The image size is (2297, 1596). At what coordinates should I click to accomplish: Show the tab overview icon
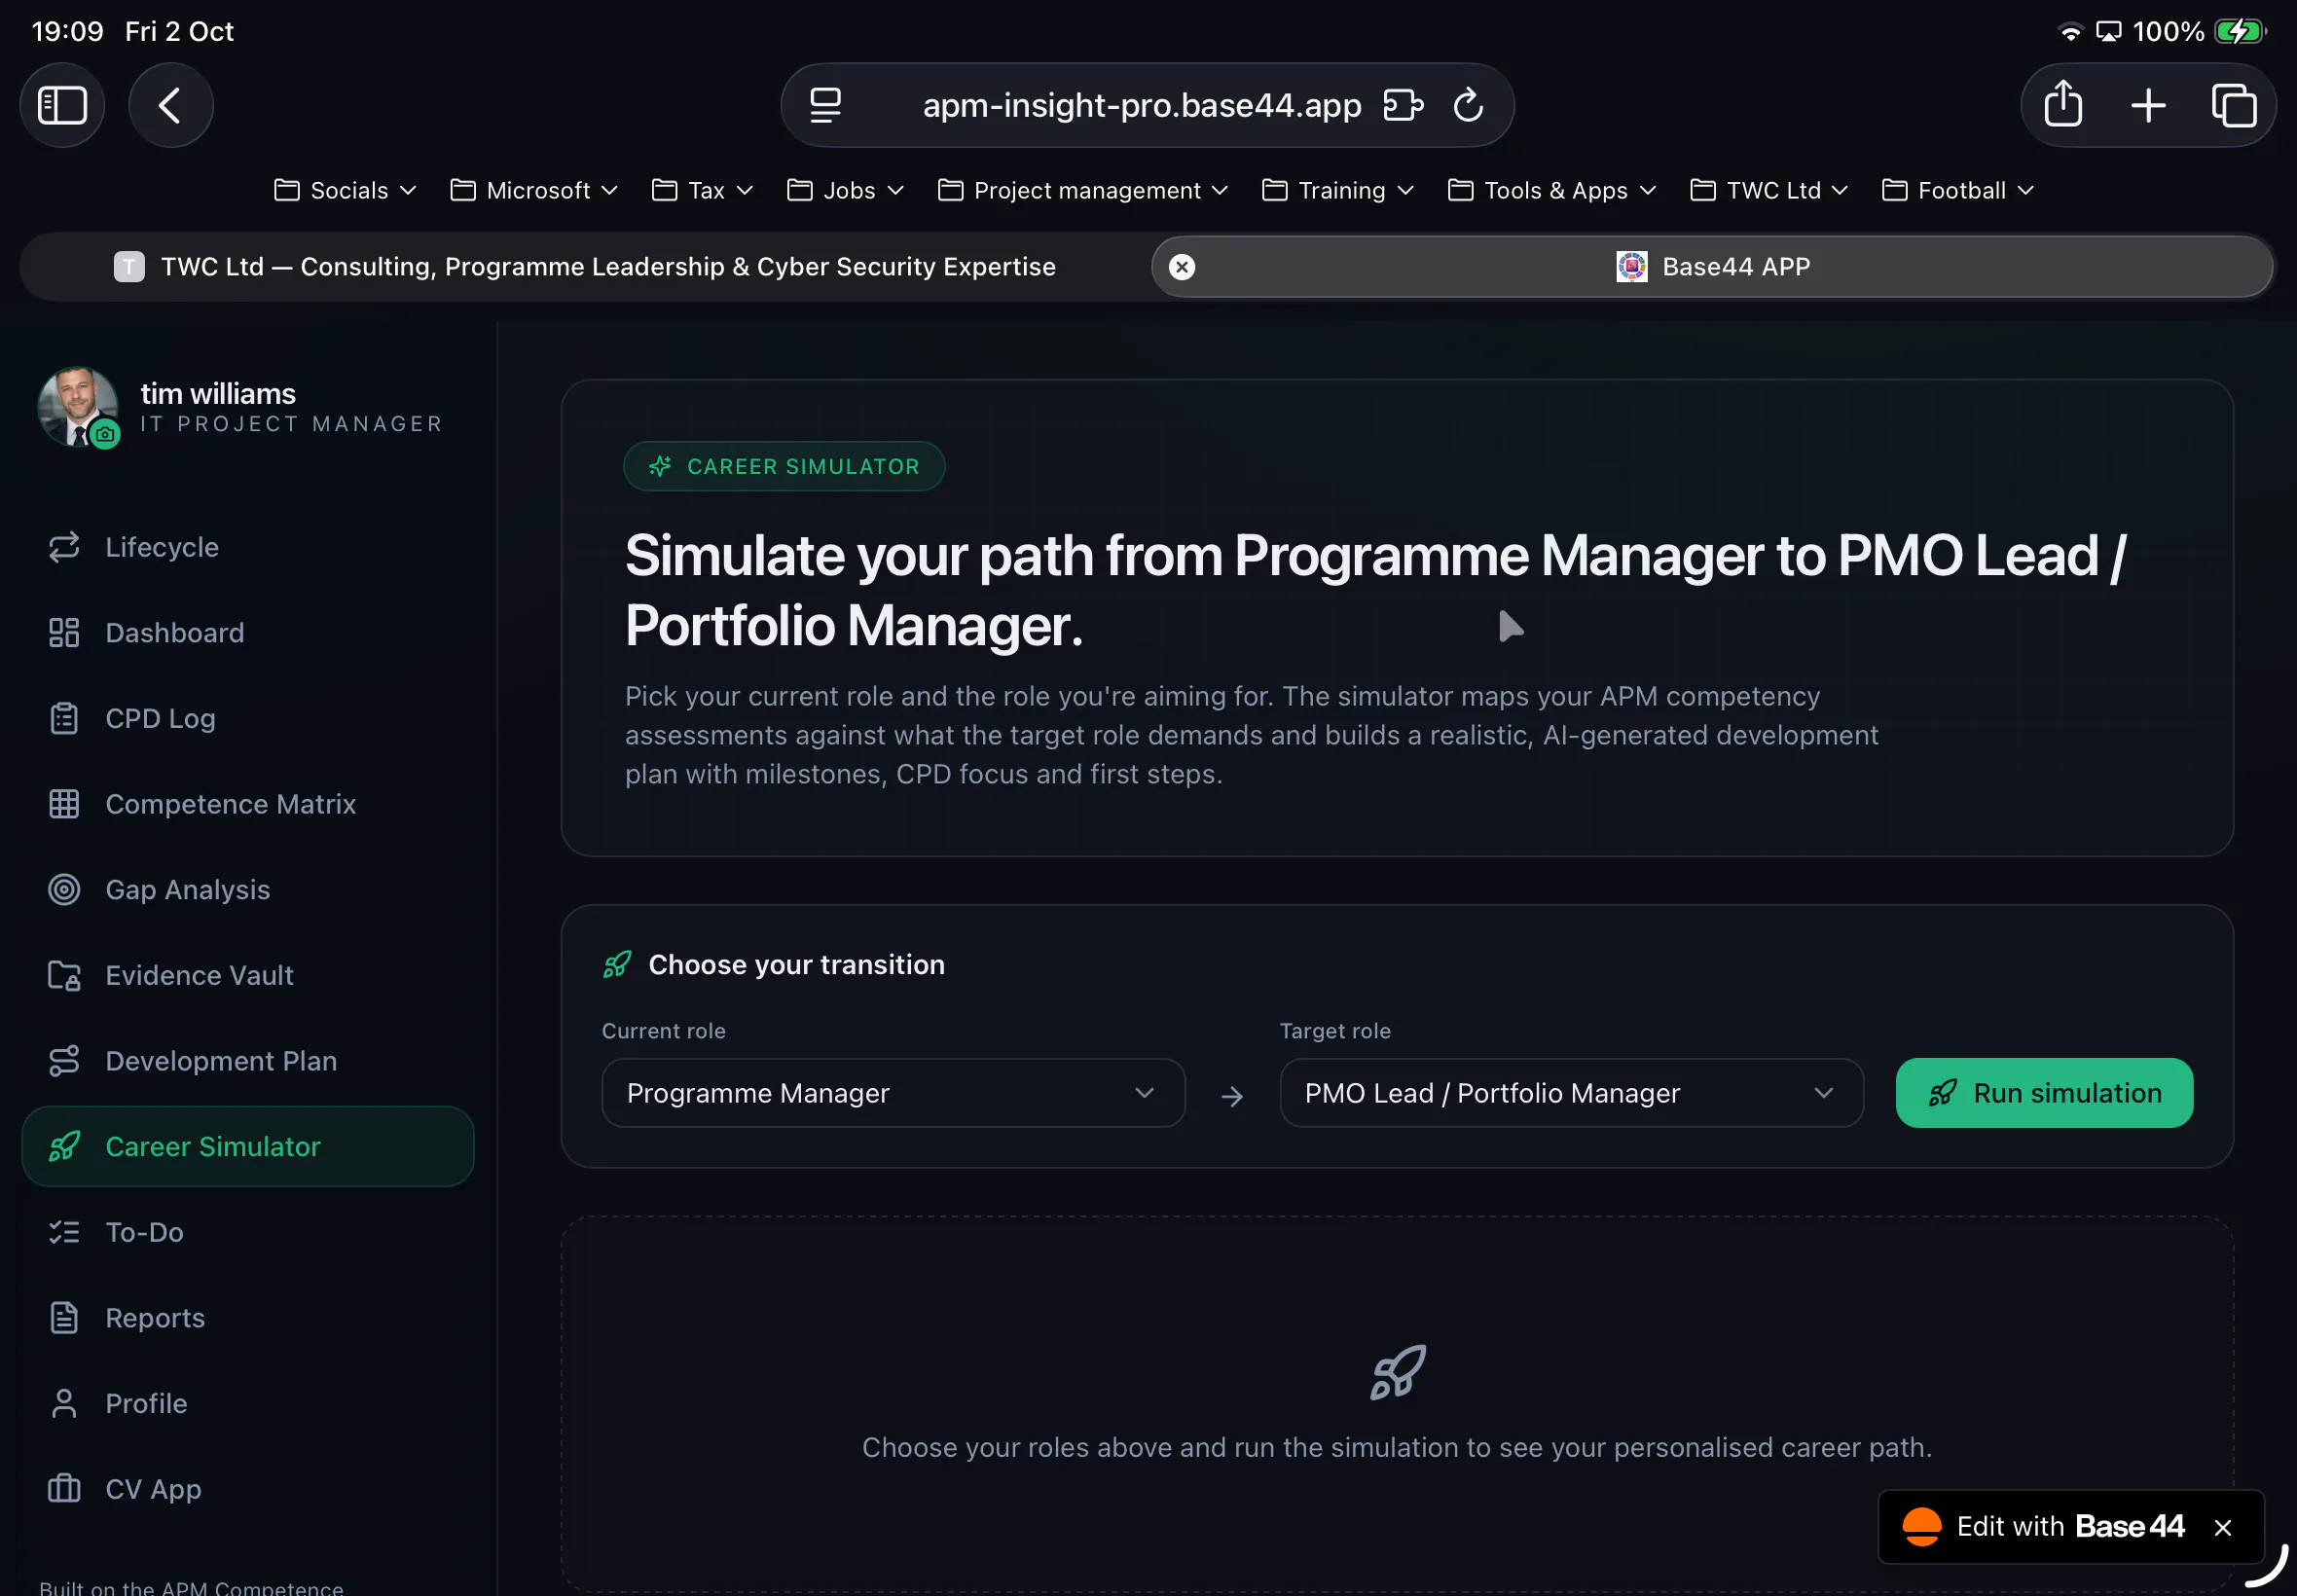click(2233, 105)
